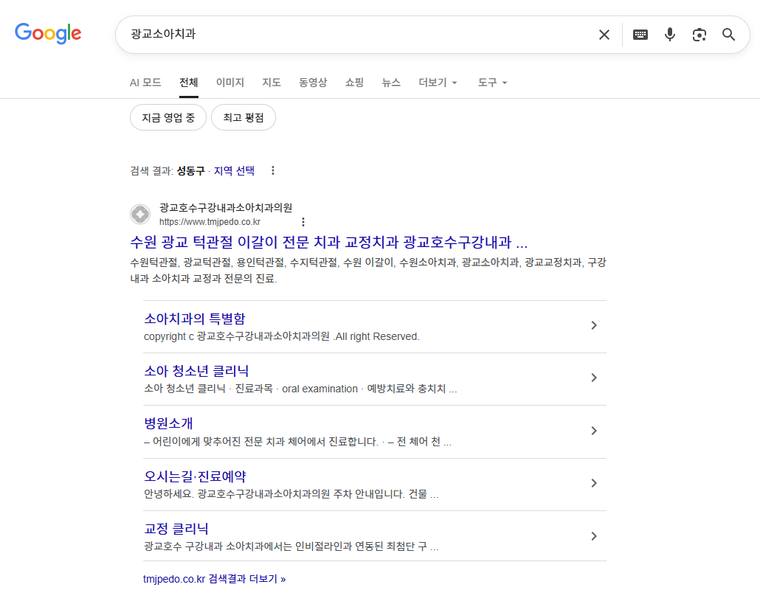This screenshot has width=760, height=604.
Task: Start voice search with microphone icon
Action: (x=670, y=34)
